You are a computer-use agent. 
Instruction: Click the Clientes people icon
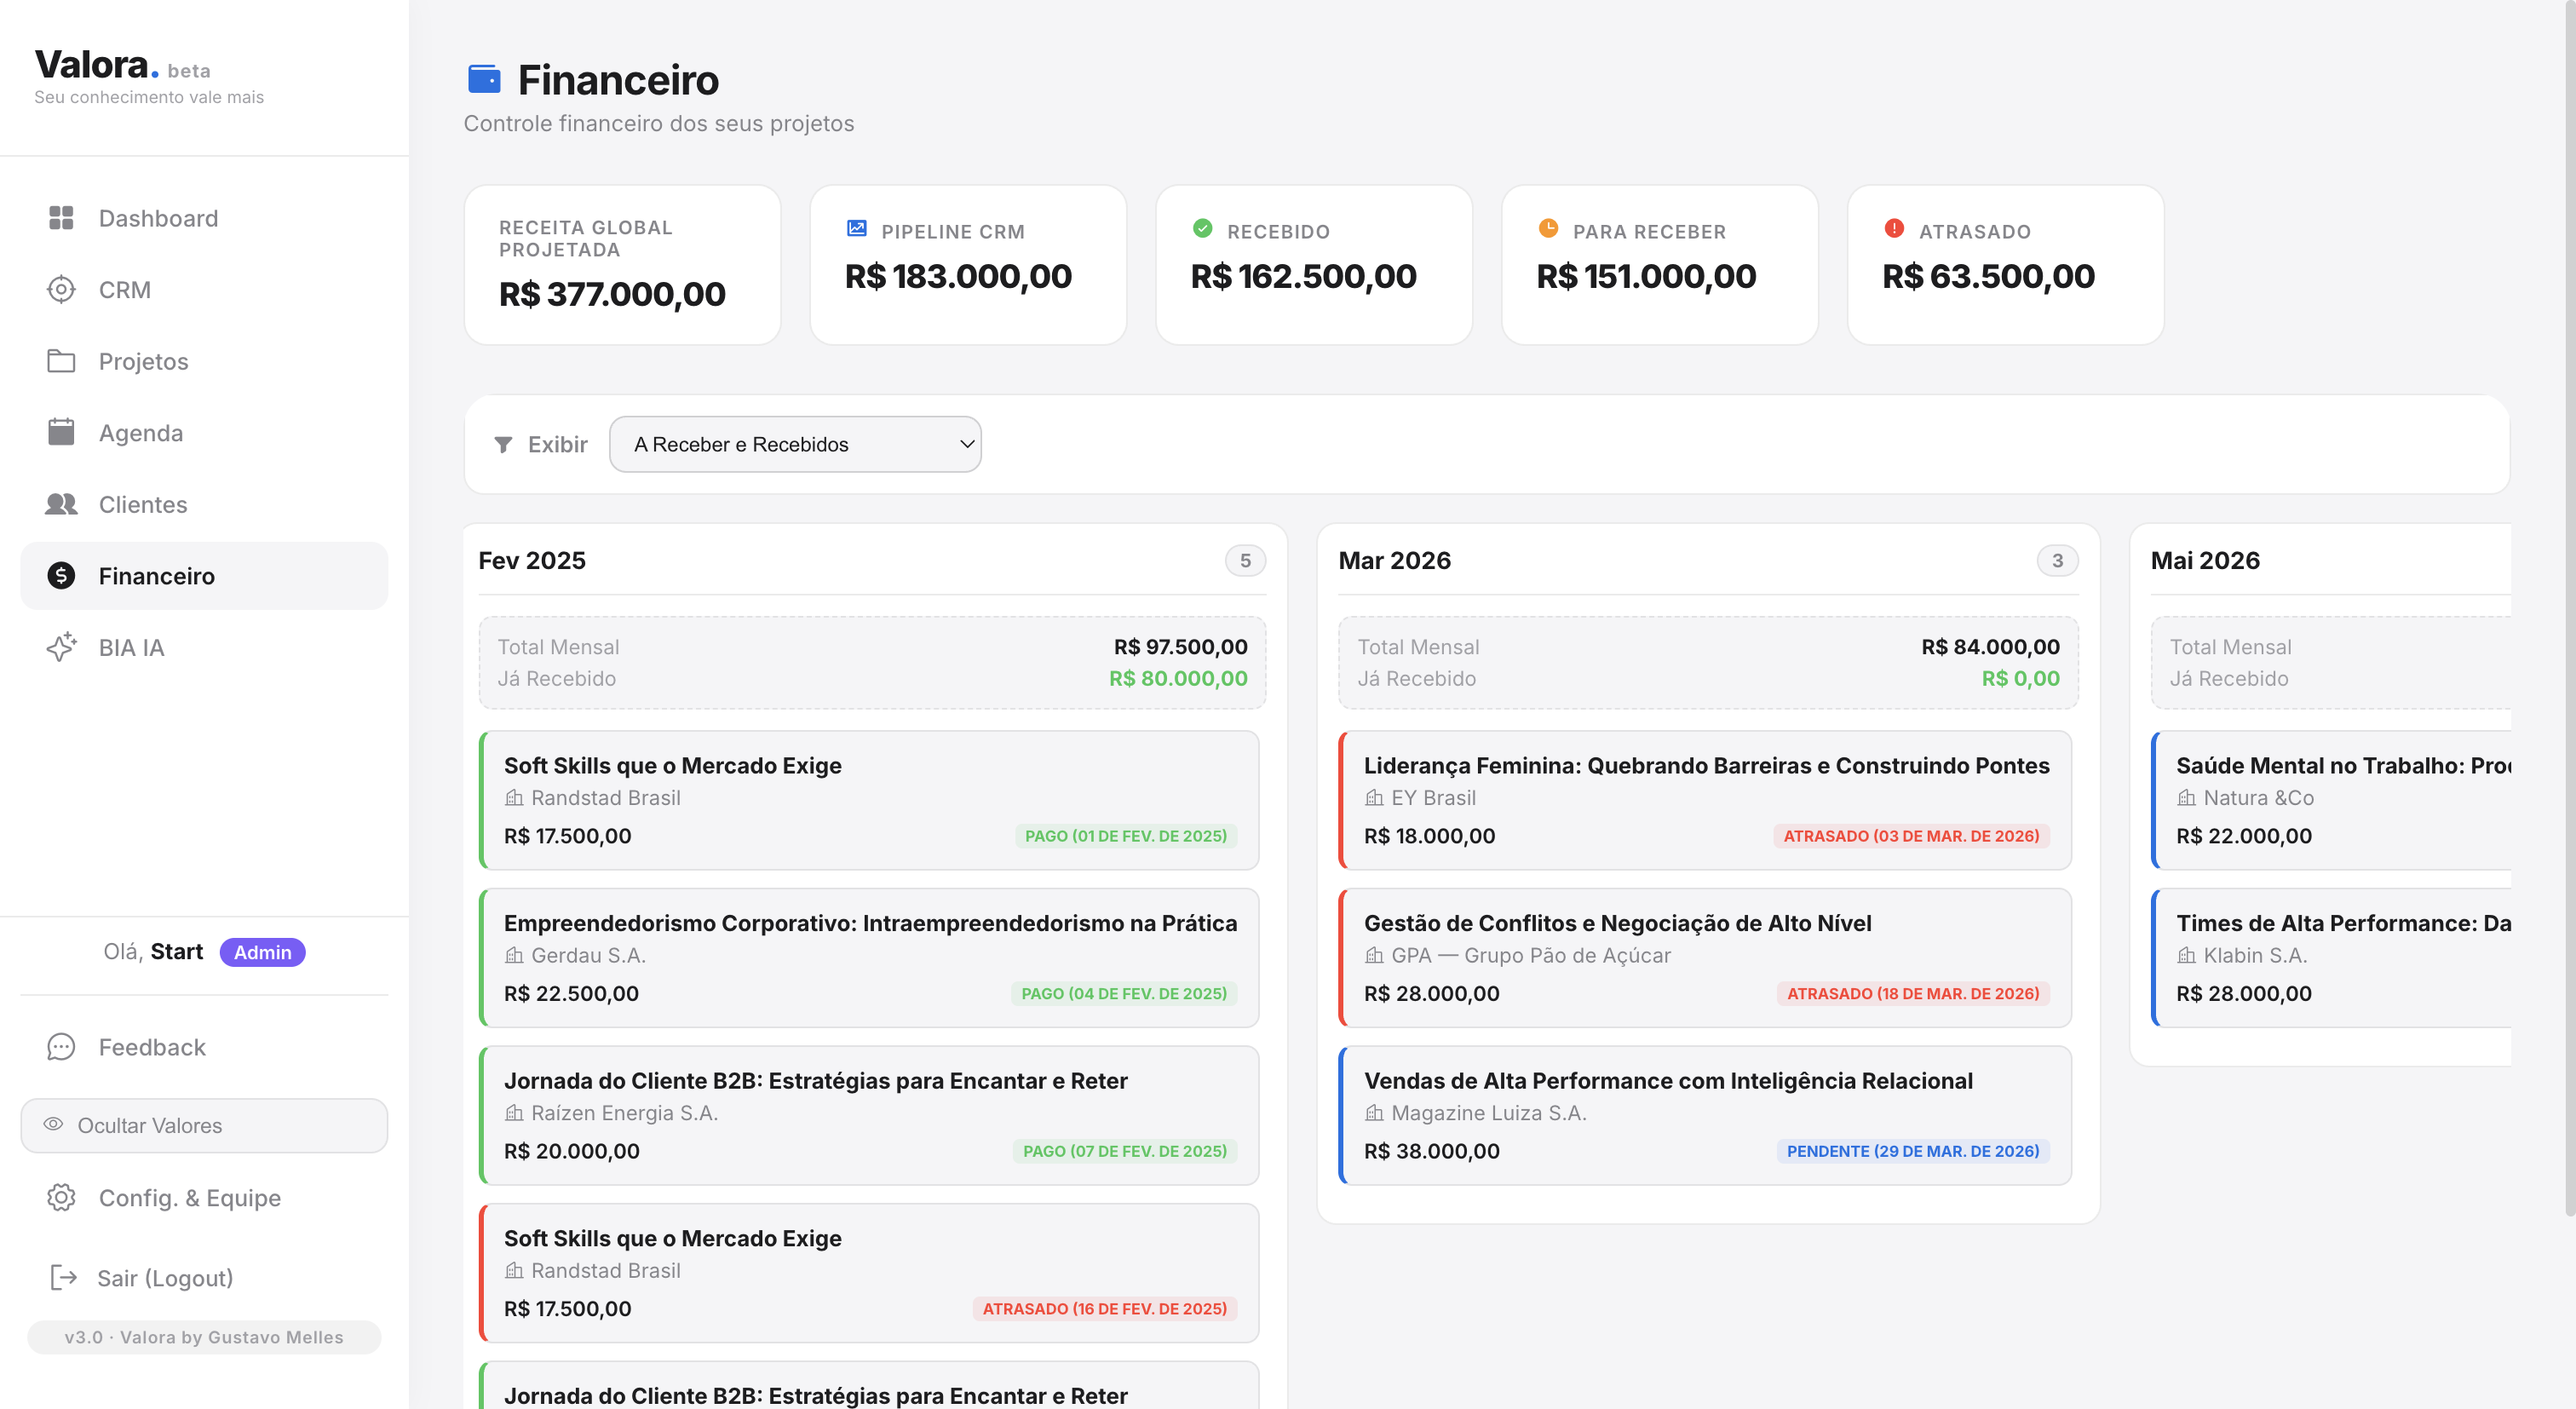(x=61, y=504)
